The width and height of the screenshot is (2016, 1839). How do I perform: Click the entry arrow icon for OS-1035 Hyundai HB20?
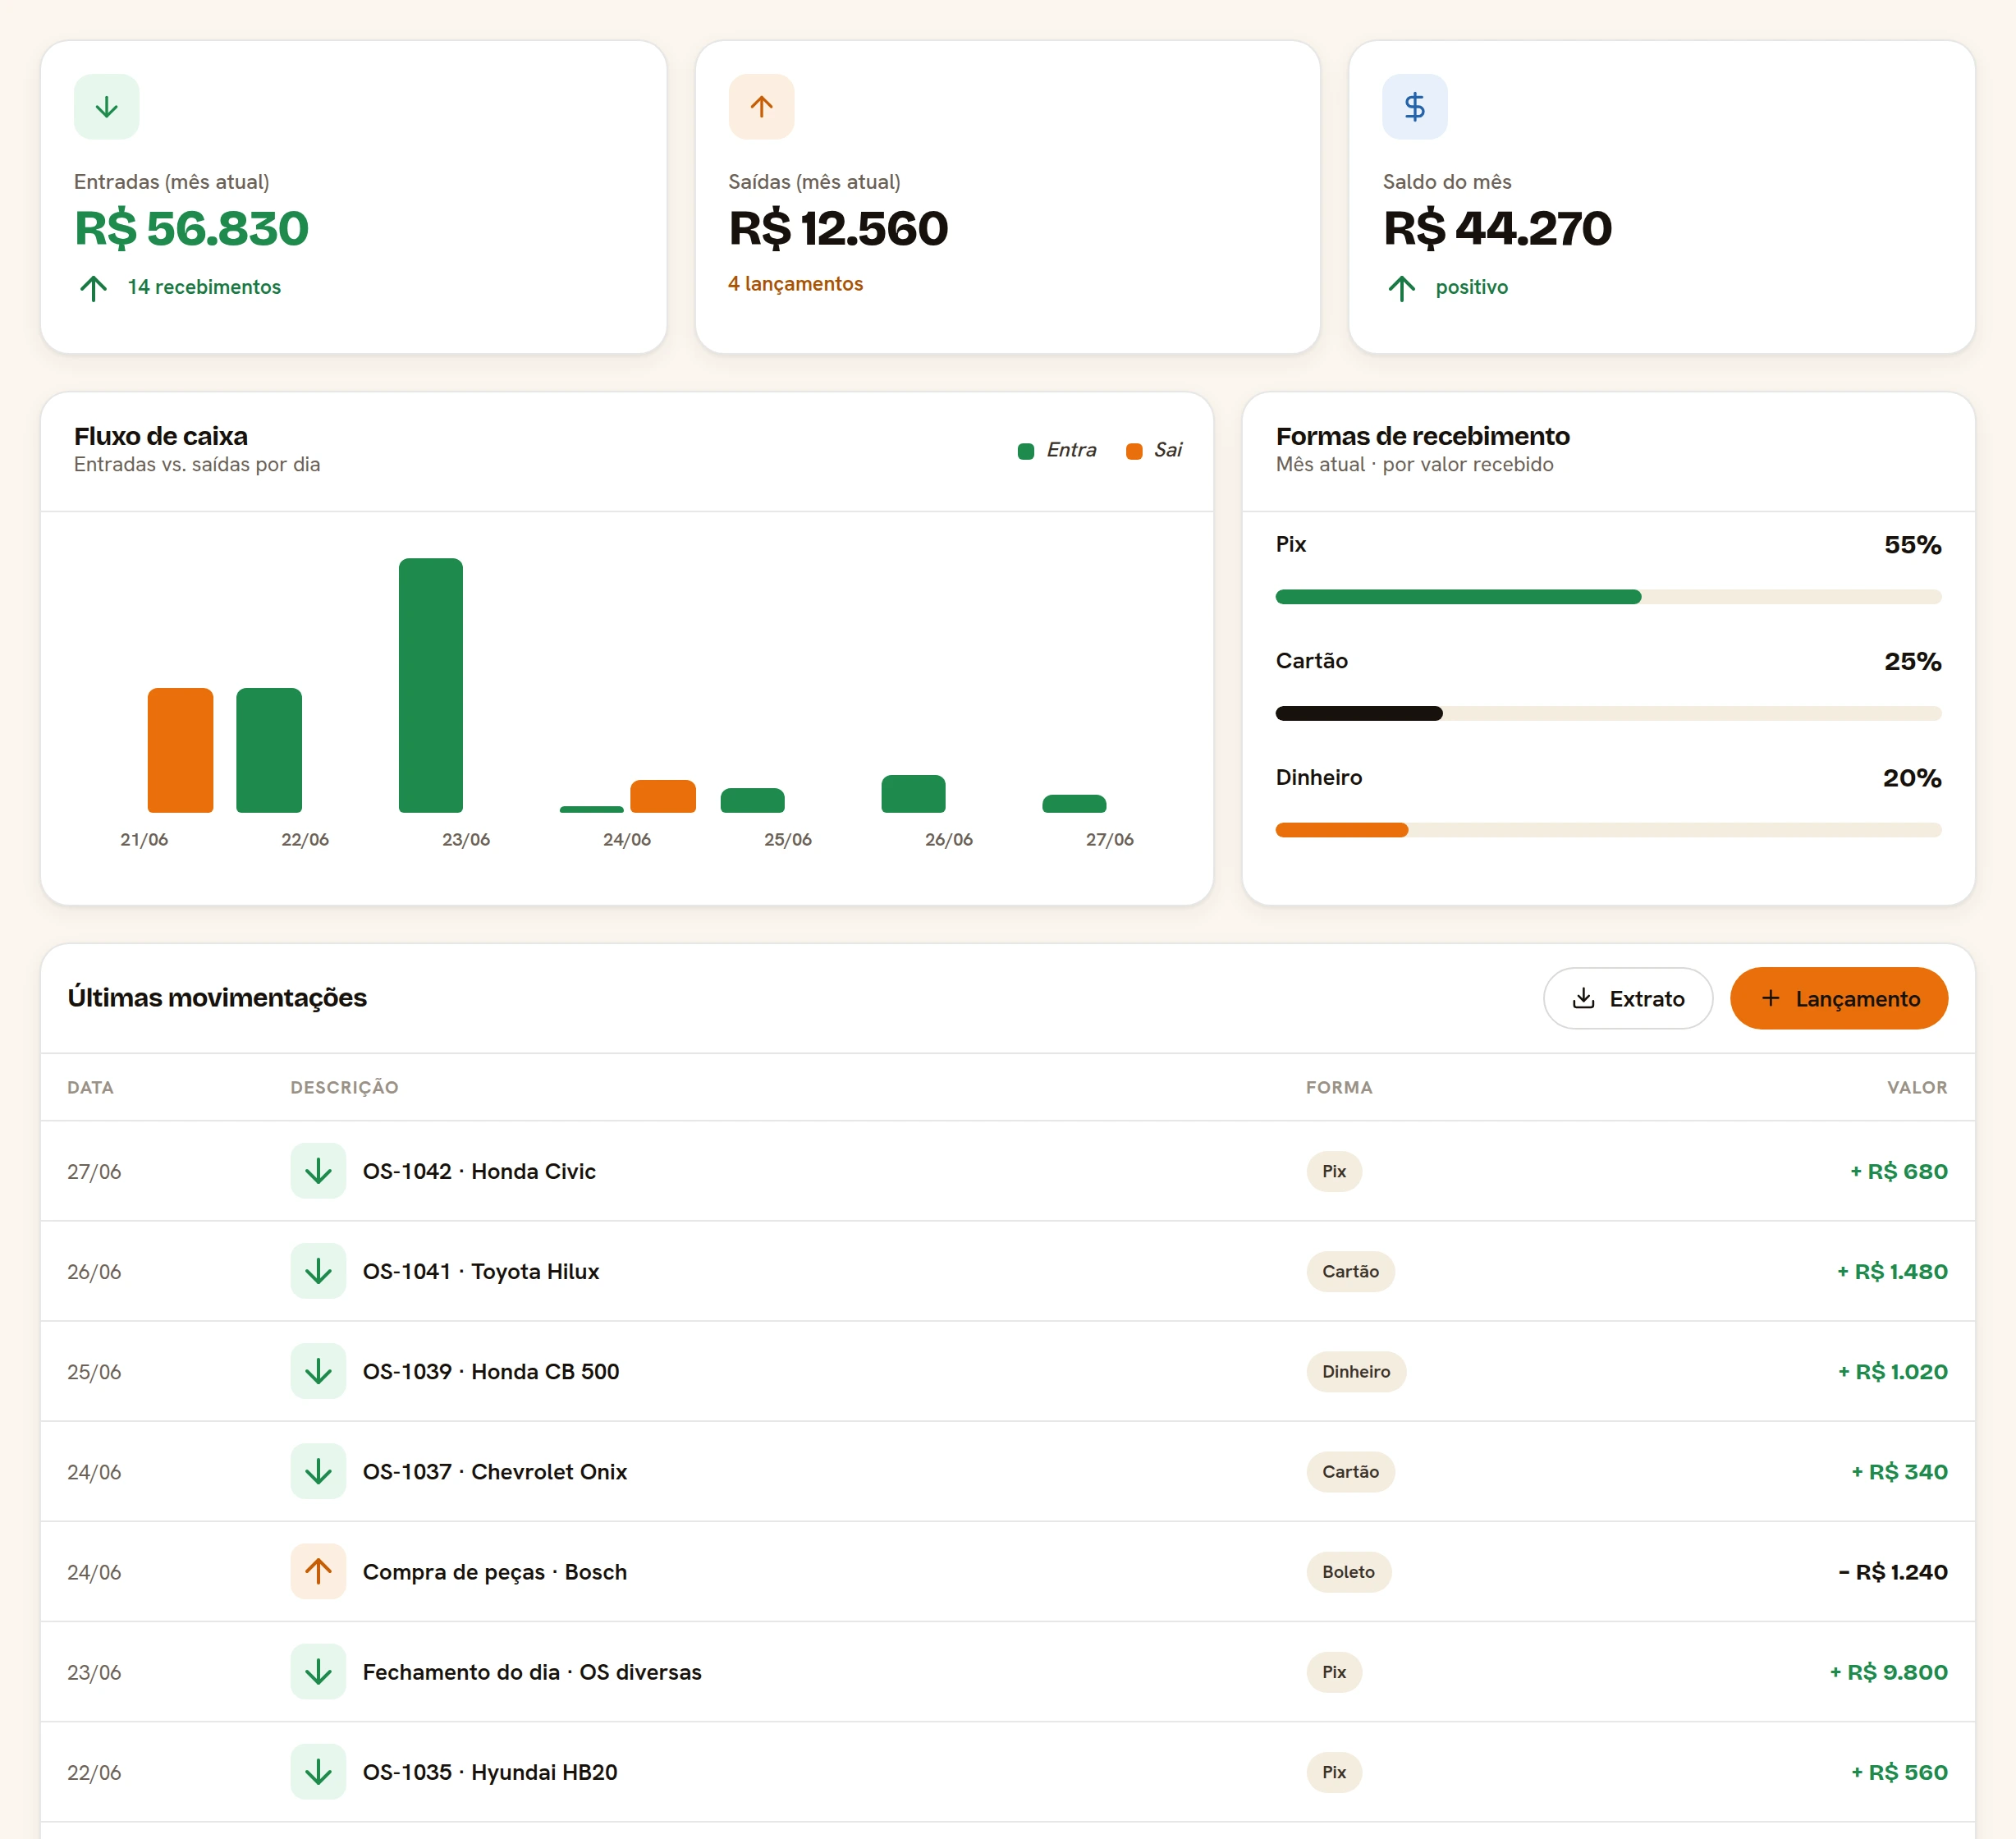pos(318,1771)
